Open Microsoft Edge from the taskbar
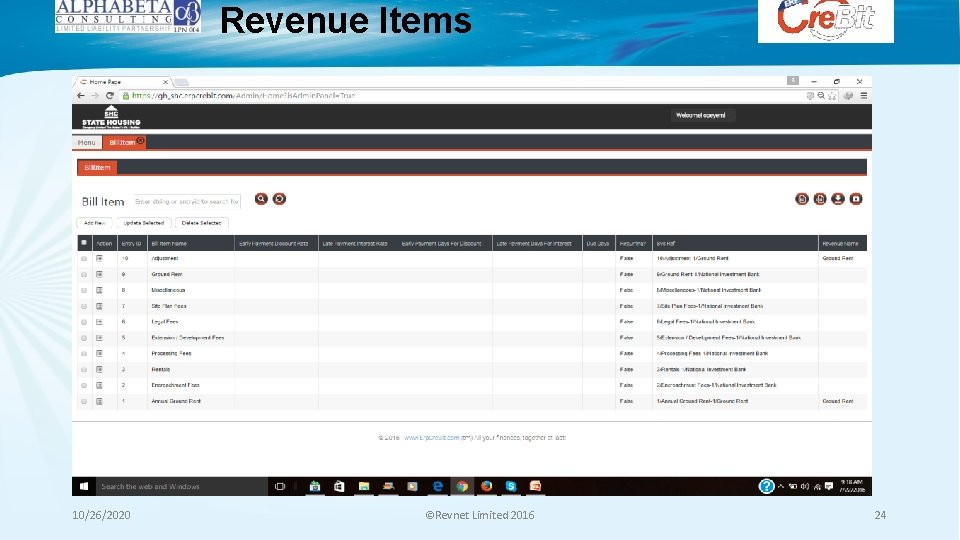The image size is (960, 540). pos(438,486)
